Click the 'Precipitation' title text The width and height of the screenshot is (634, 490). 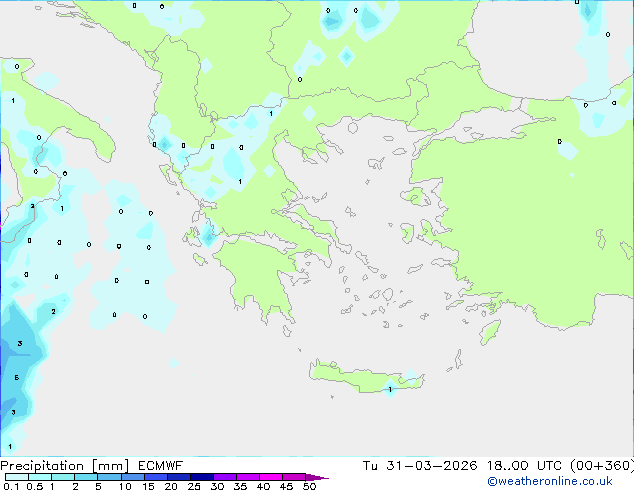[x=42, y=466]
